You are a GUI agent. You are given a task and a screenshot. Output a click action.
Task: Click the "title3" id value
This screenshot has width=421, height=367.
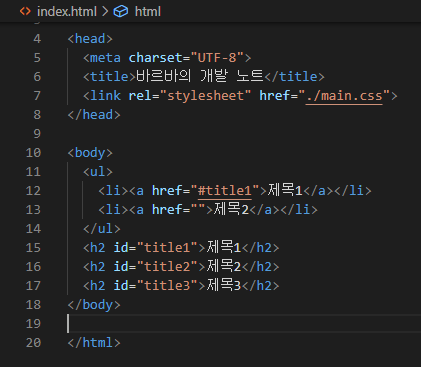click(167, 286)
